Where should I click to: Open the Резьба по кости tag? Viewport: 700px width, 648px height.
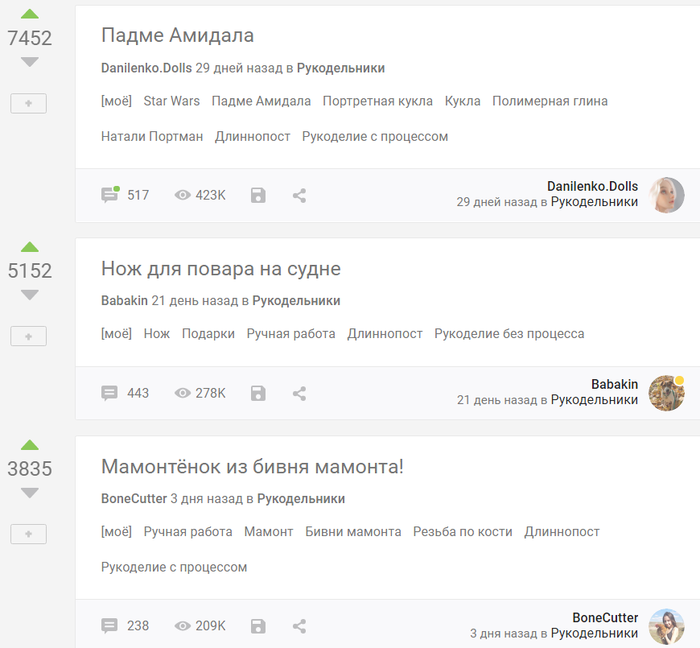[x=462, y=532]
